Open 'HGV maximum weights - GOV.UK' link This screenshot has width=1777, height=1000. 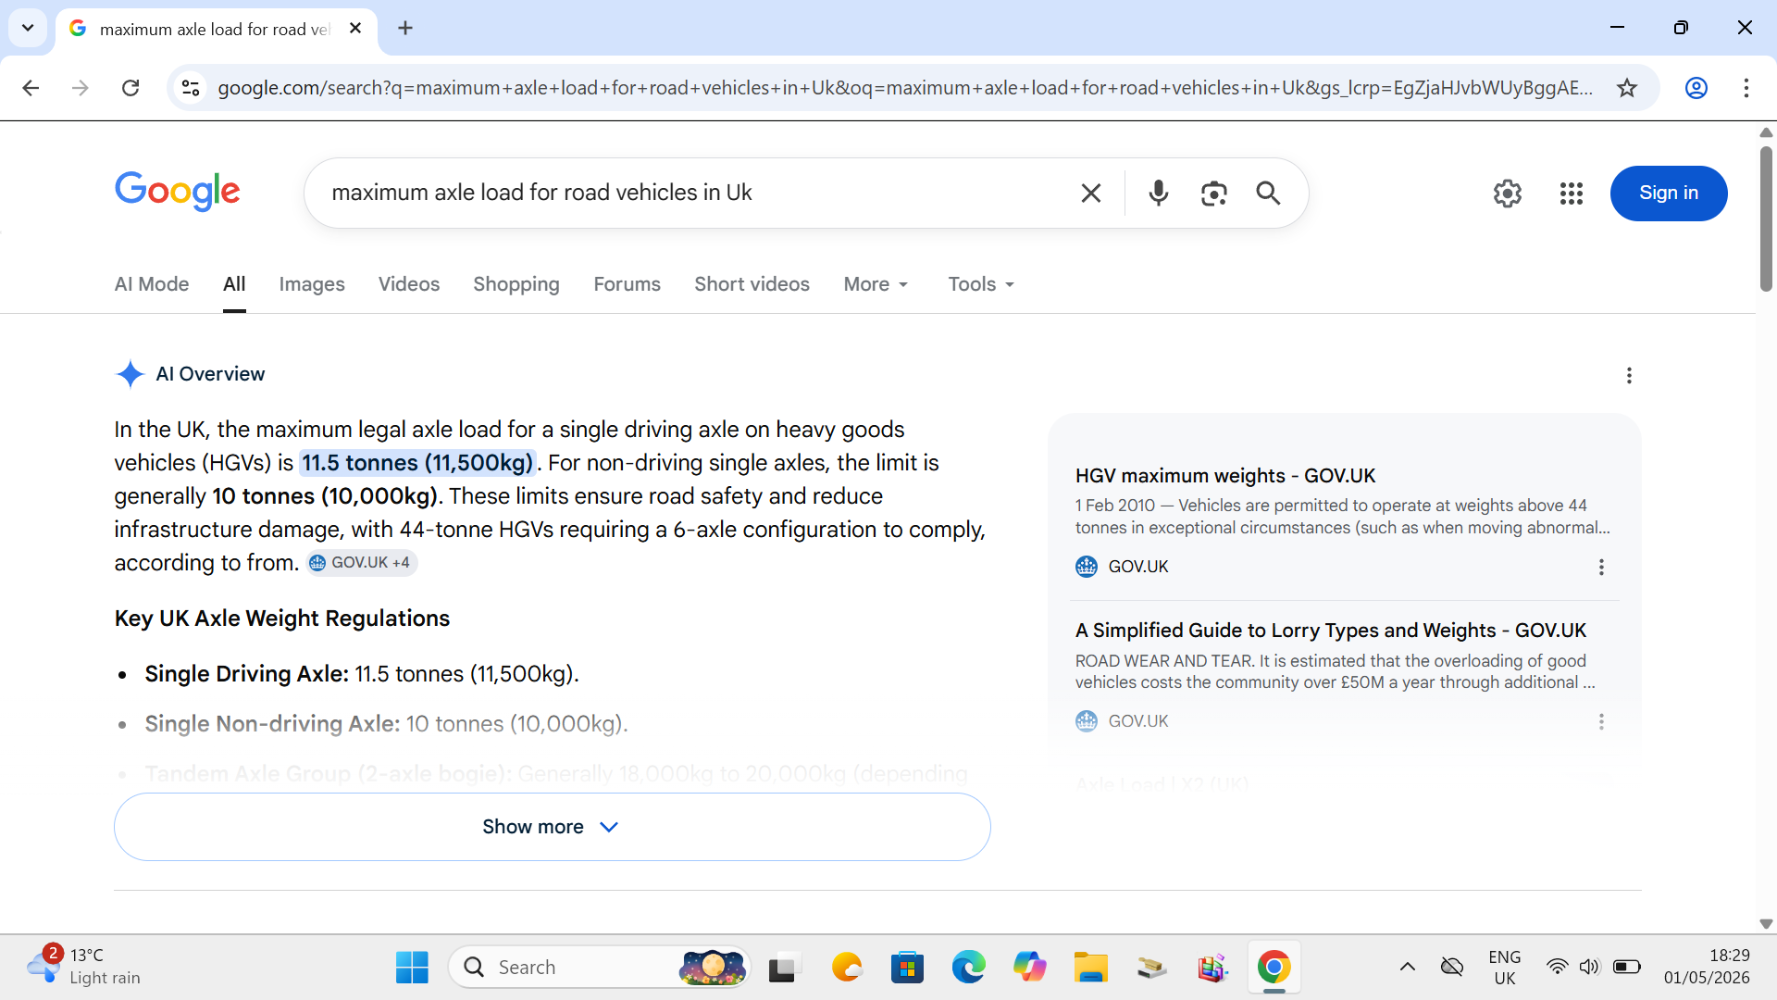click(x=1225, y=476)
